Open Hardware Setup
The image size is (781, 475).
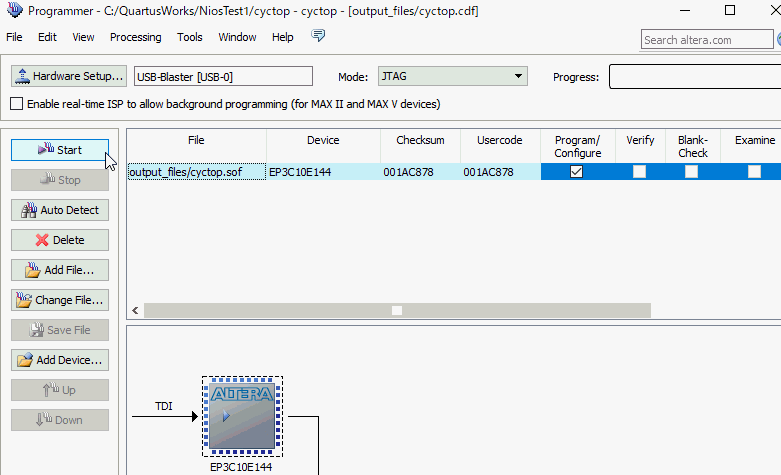(69, 76)
